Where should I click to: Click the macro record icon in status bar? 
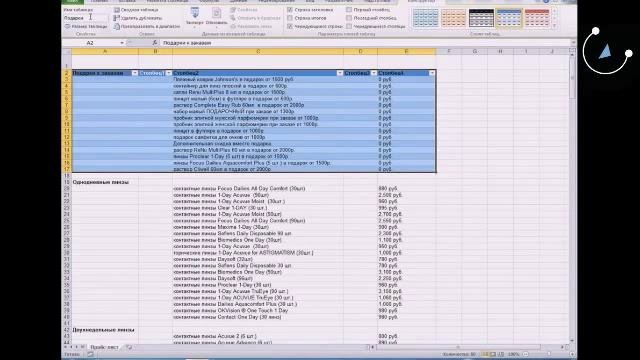click(91, 354)
